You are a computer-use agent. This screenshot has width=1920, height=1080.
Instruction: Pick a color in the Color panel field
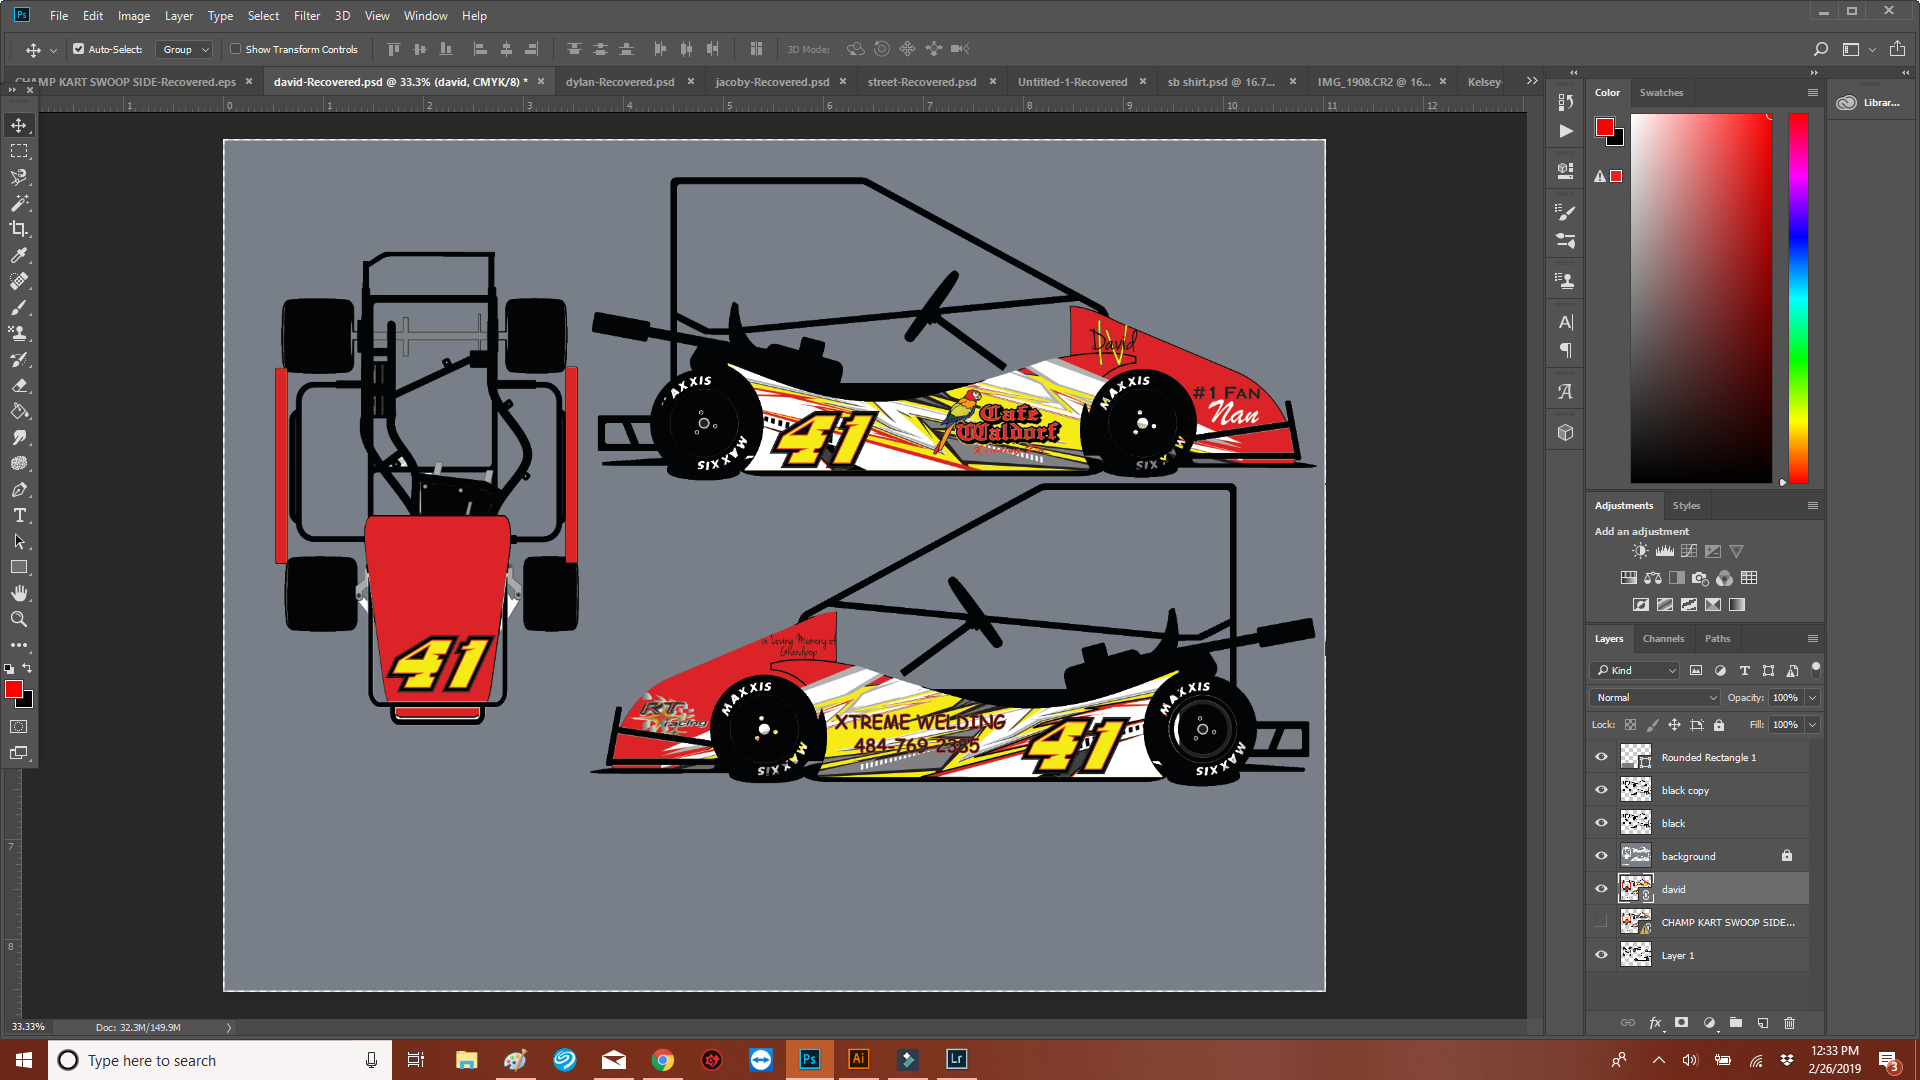pyautogui.click(x=1701, y=298)
